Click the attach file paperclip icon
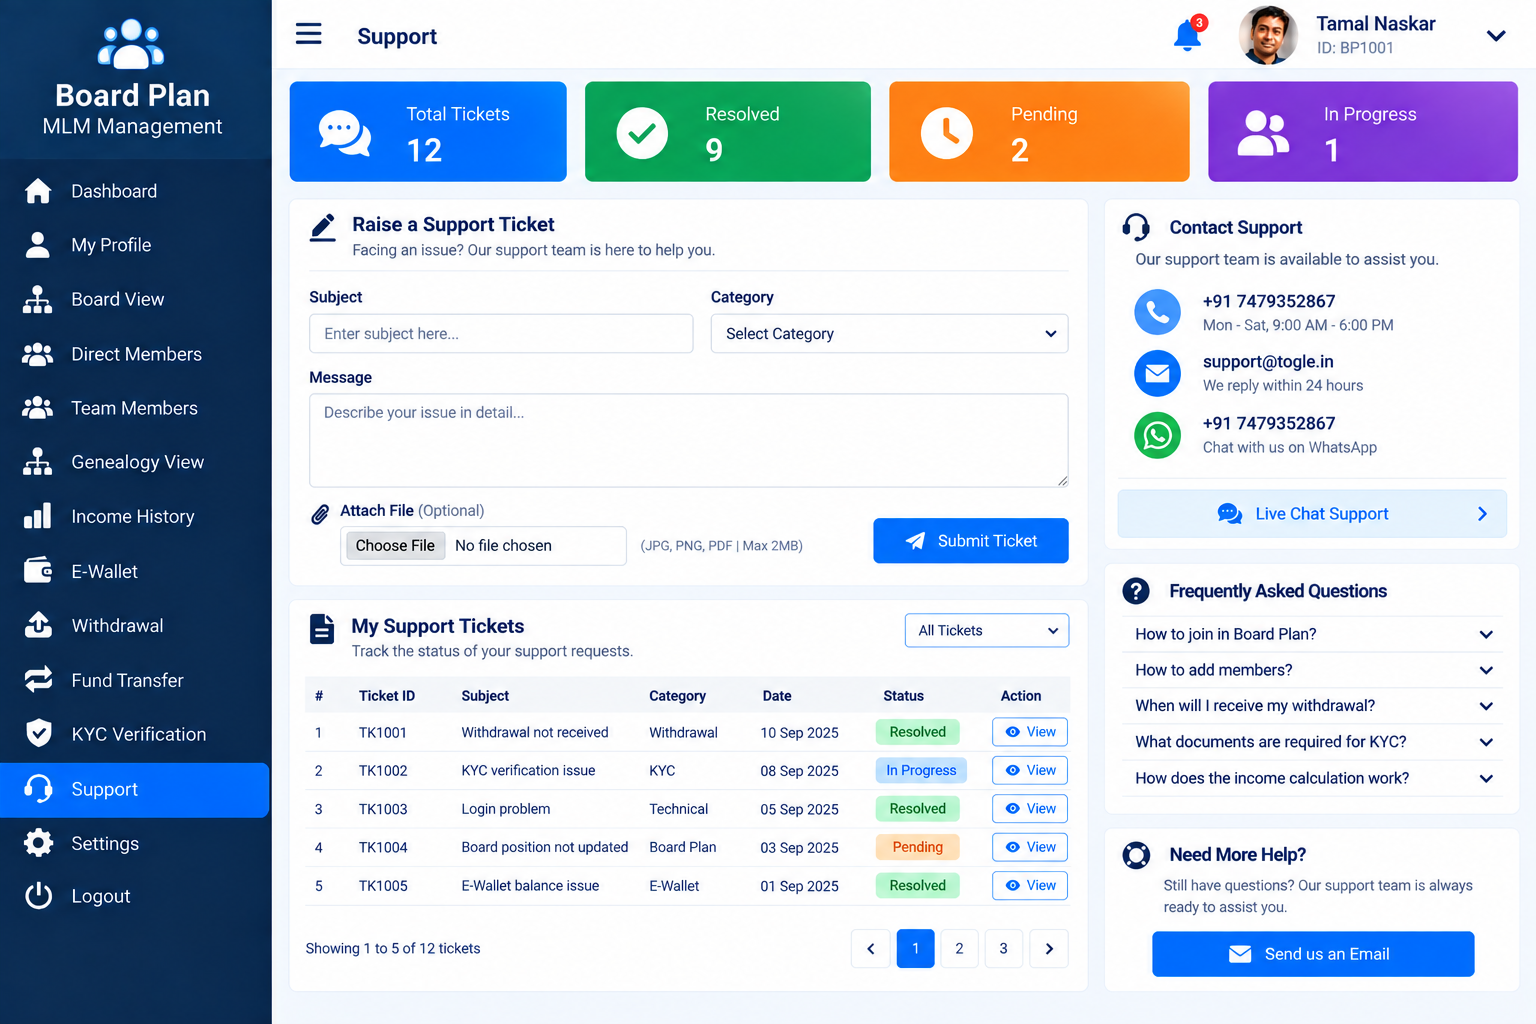 tap(320, 514)
